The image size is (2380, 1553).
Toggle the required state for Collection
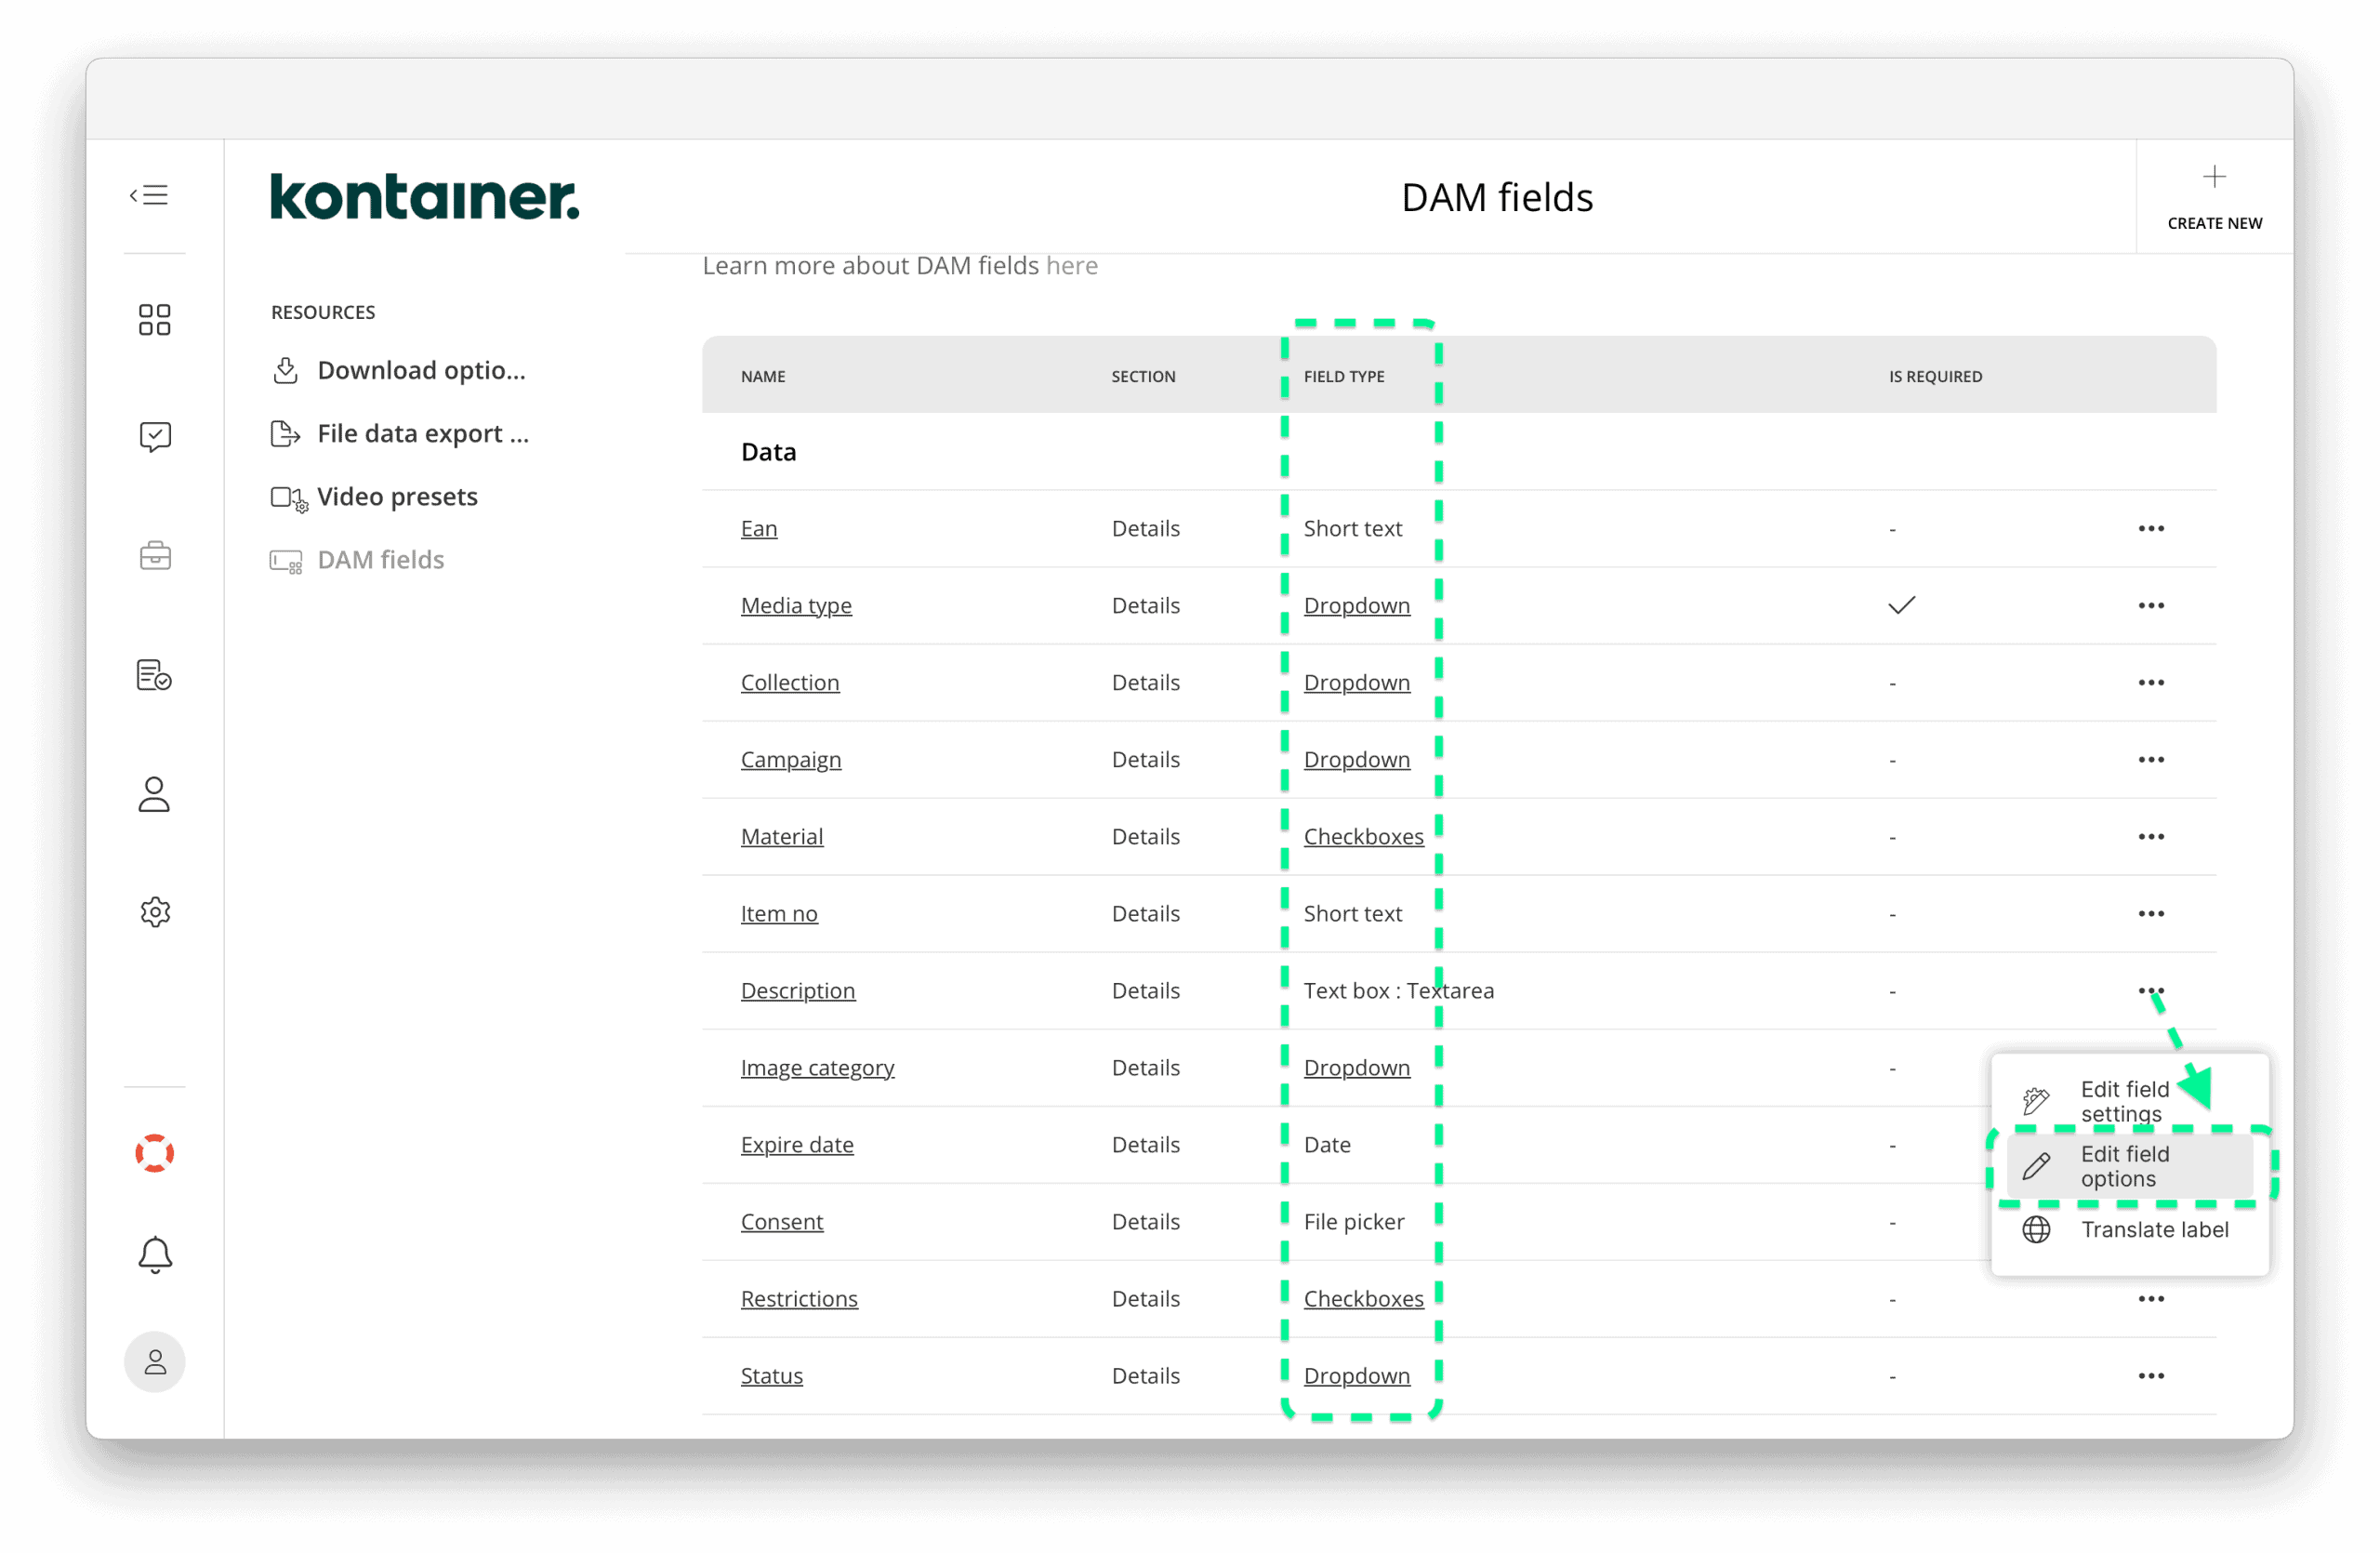1891,682
